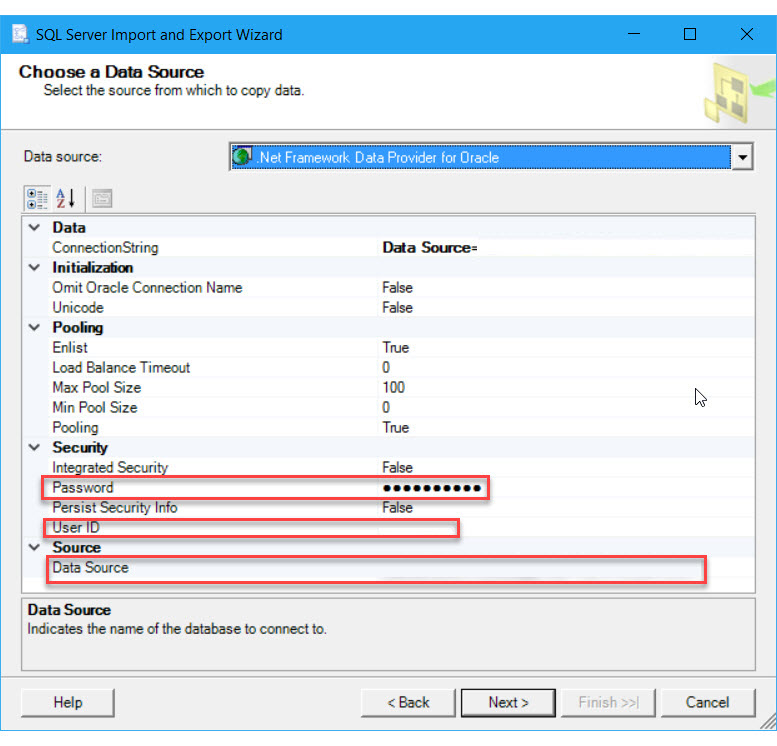Select the Unicode property label
This screenshot has height=746, width=777.
tap(78, 307)
